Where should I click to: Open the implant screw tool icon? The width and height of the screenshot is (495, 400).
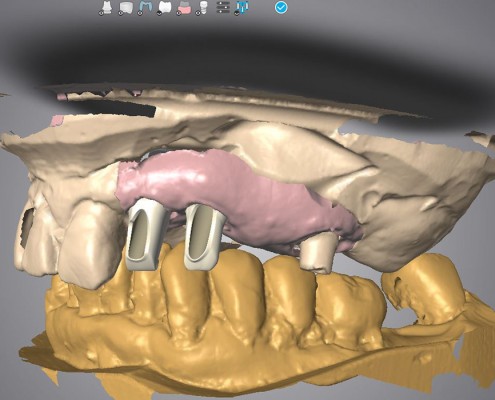pyautogui.click(x=202, y=7)
